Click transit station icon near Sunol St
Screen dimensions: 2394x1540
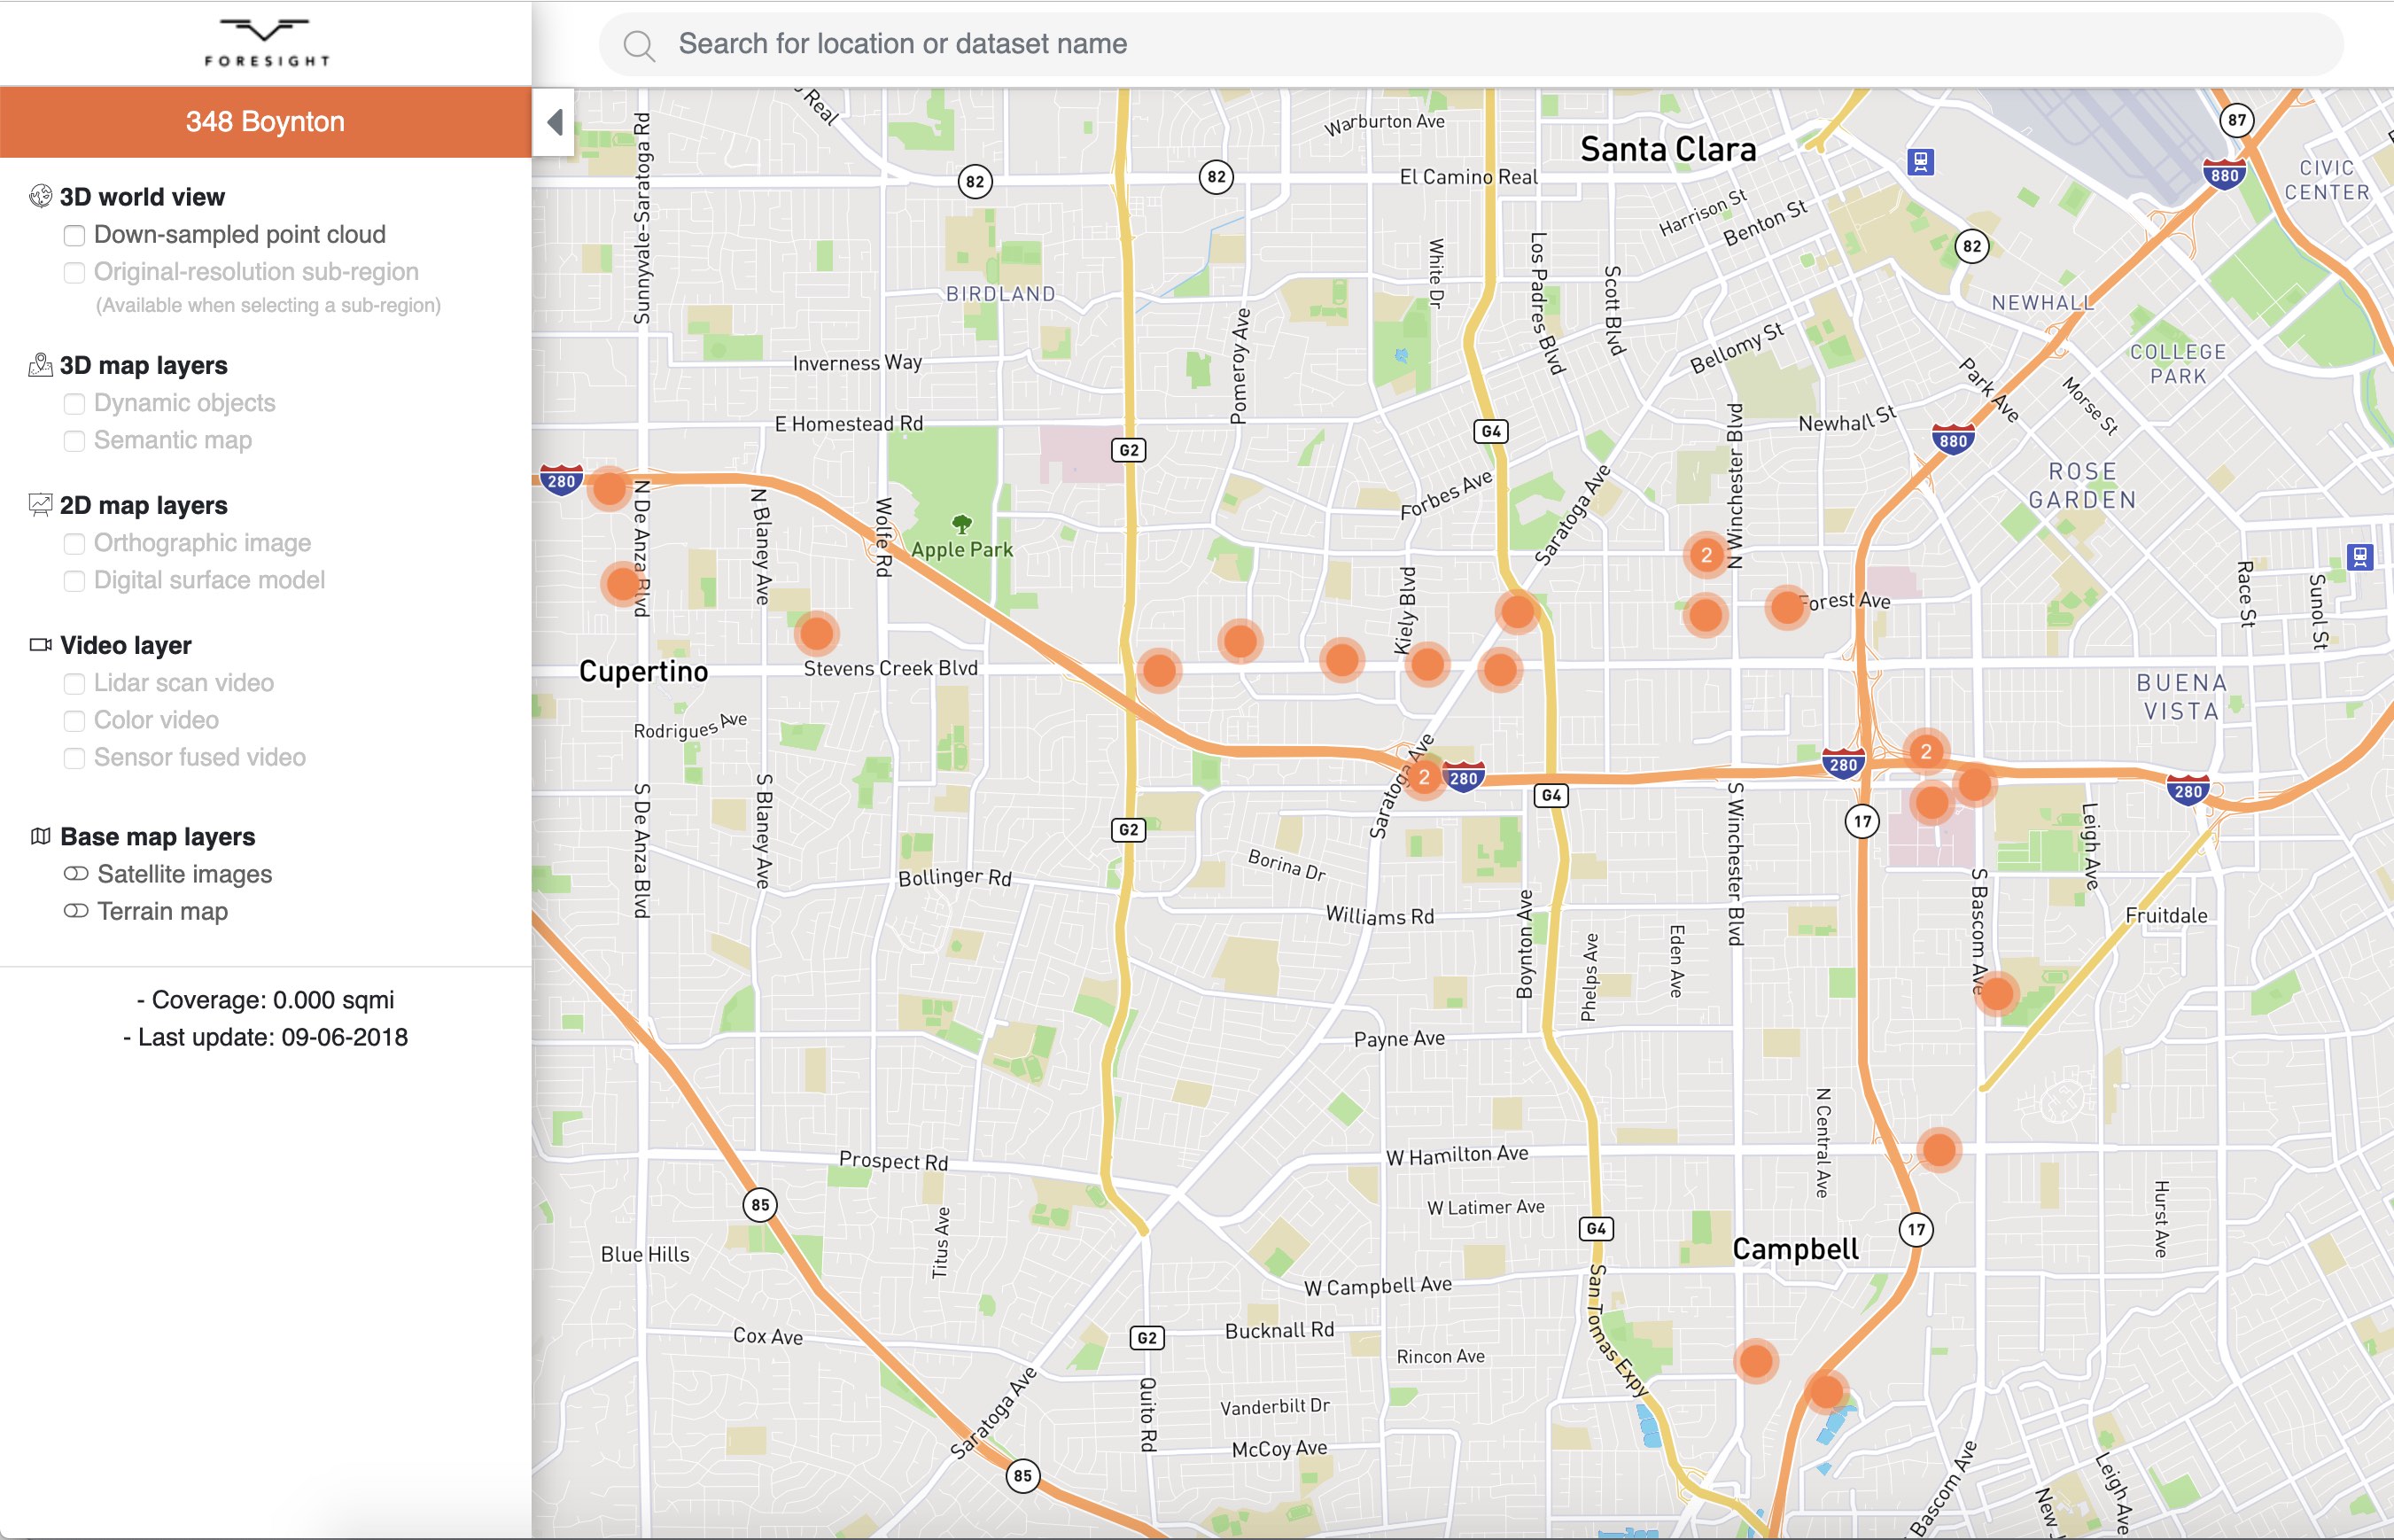pos(2360,556)
